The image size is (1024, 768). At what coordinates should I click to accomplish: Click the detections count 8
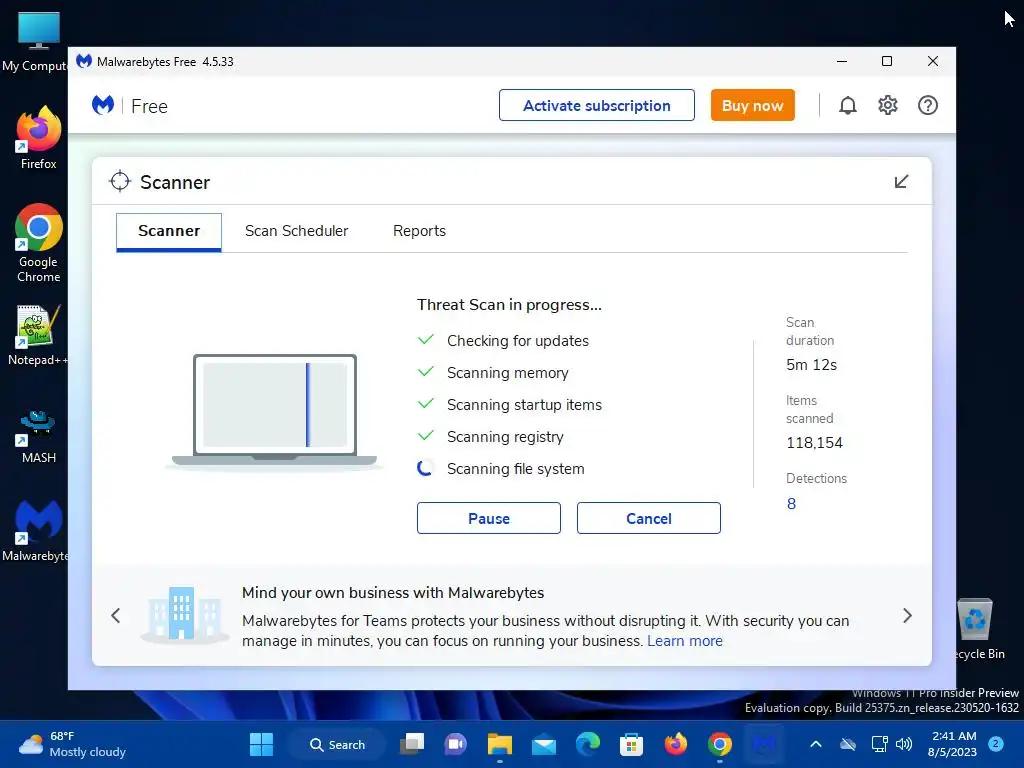(791, 504)
